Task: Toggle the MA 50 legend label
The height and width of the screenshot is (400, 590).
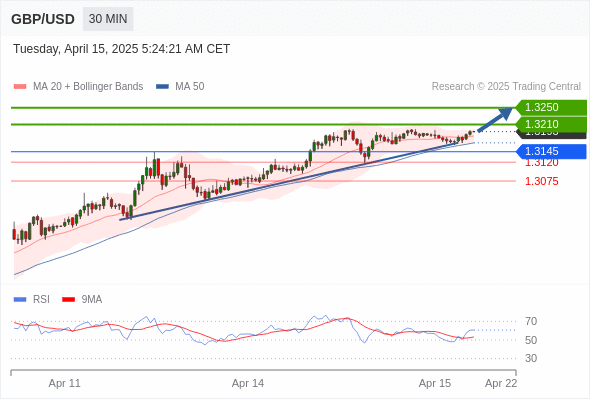Action: click(190, 87)
